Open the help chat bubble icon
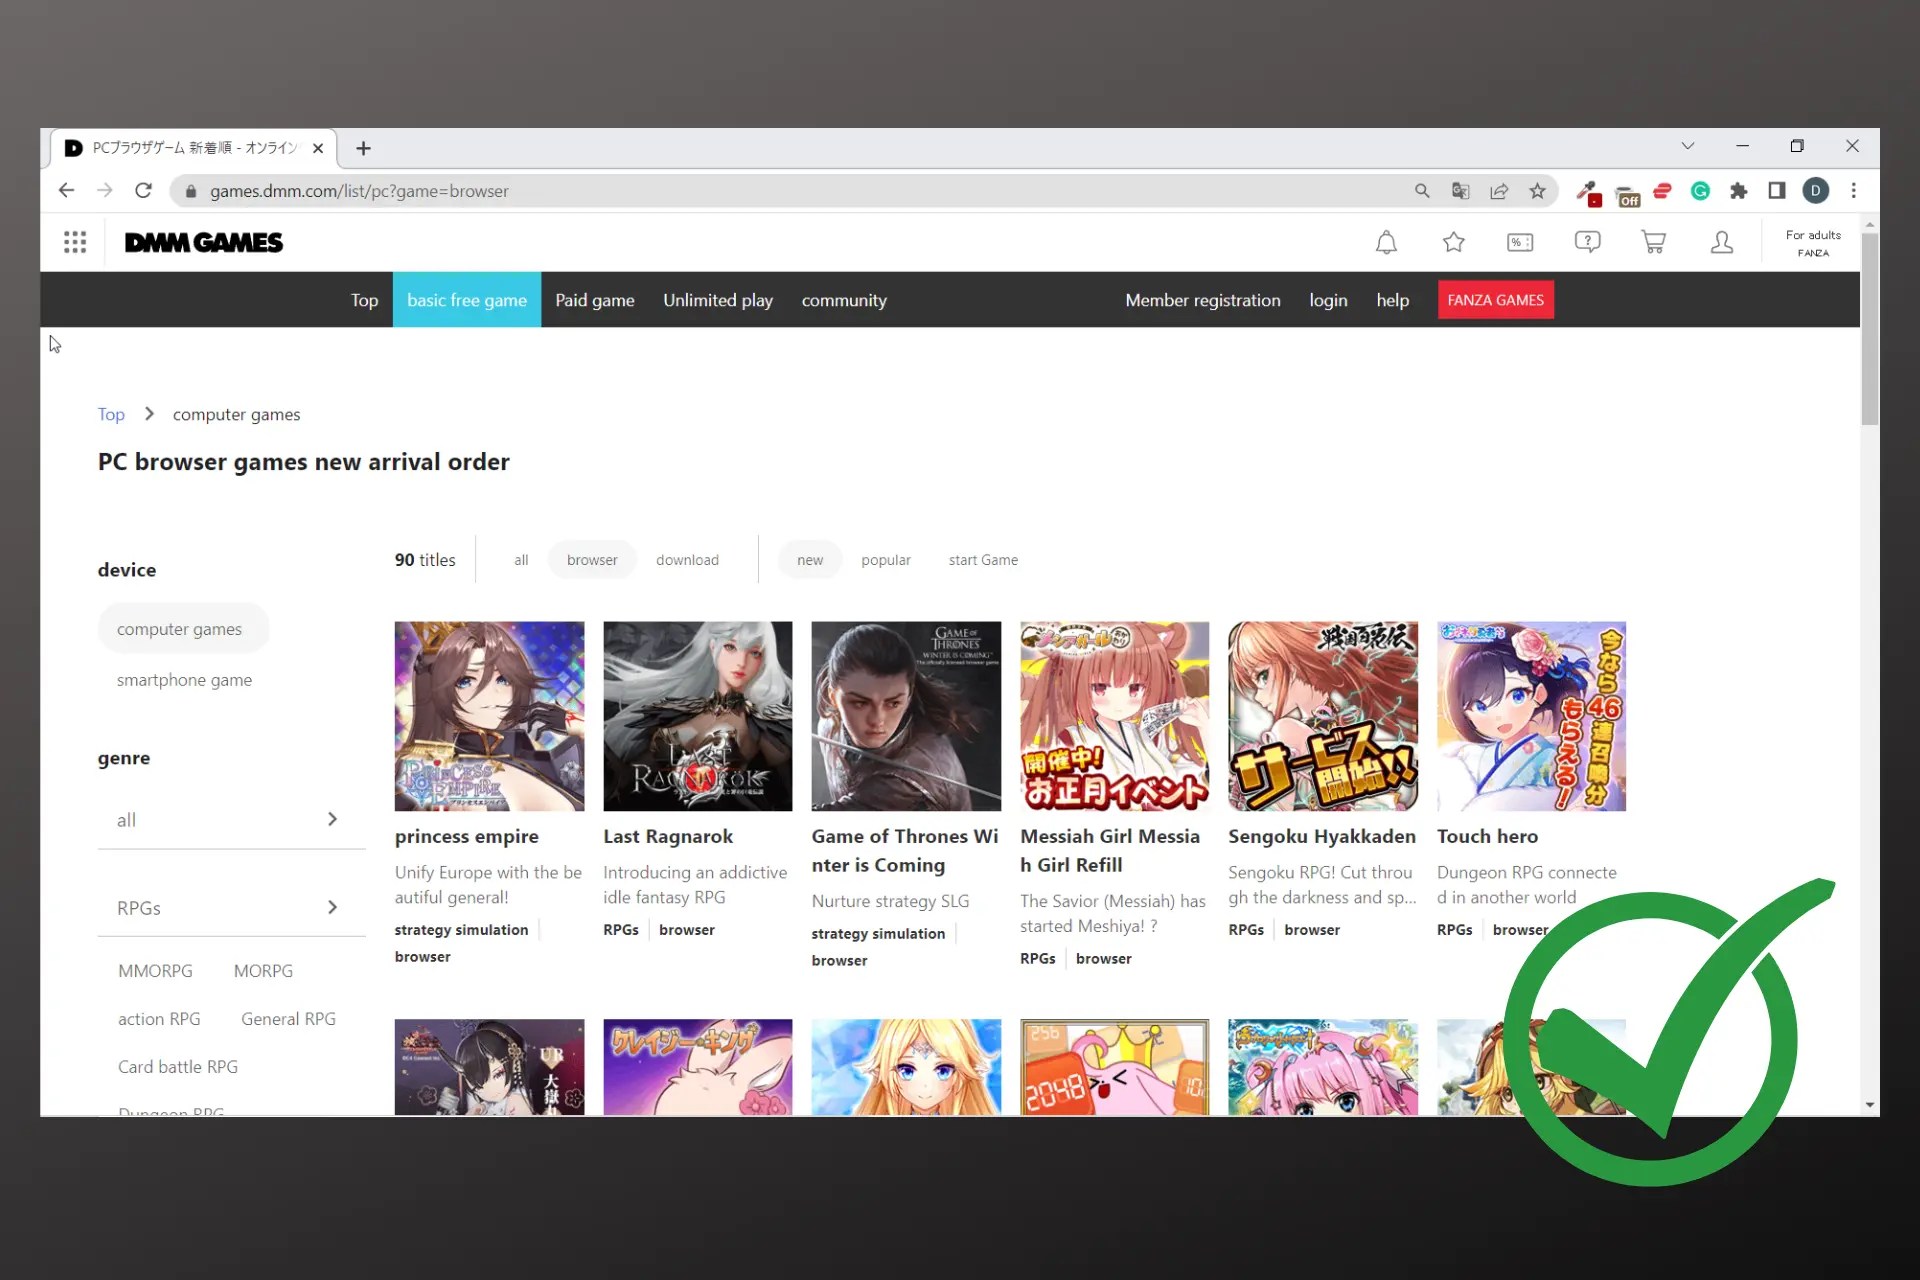The image size is (1920, 1280). click(1587, 242)
